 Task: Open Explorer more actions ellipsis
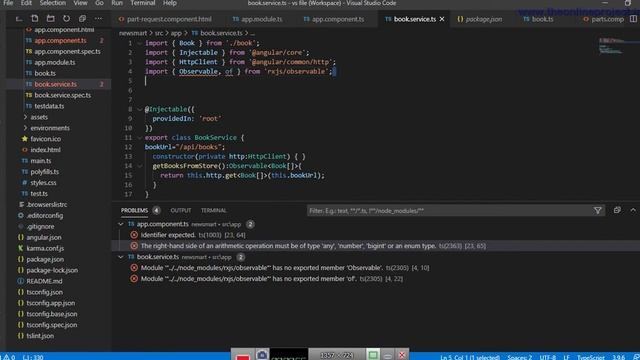click(98, 18)
